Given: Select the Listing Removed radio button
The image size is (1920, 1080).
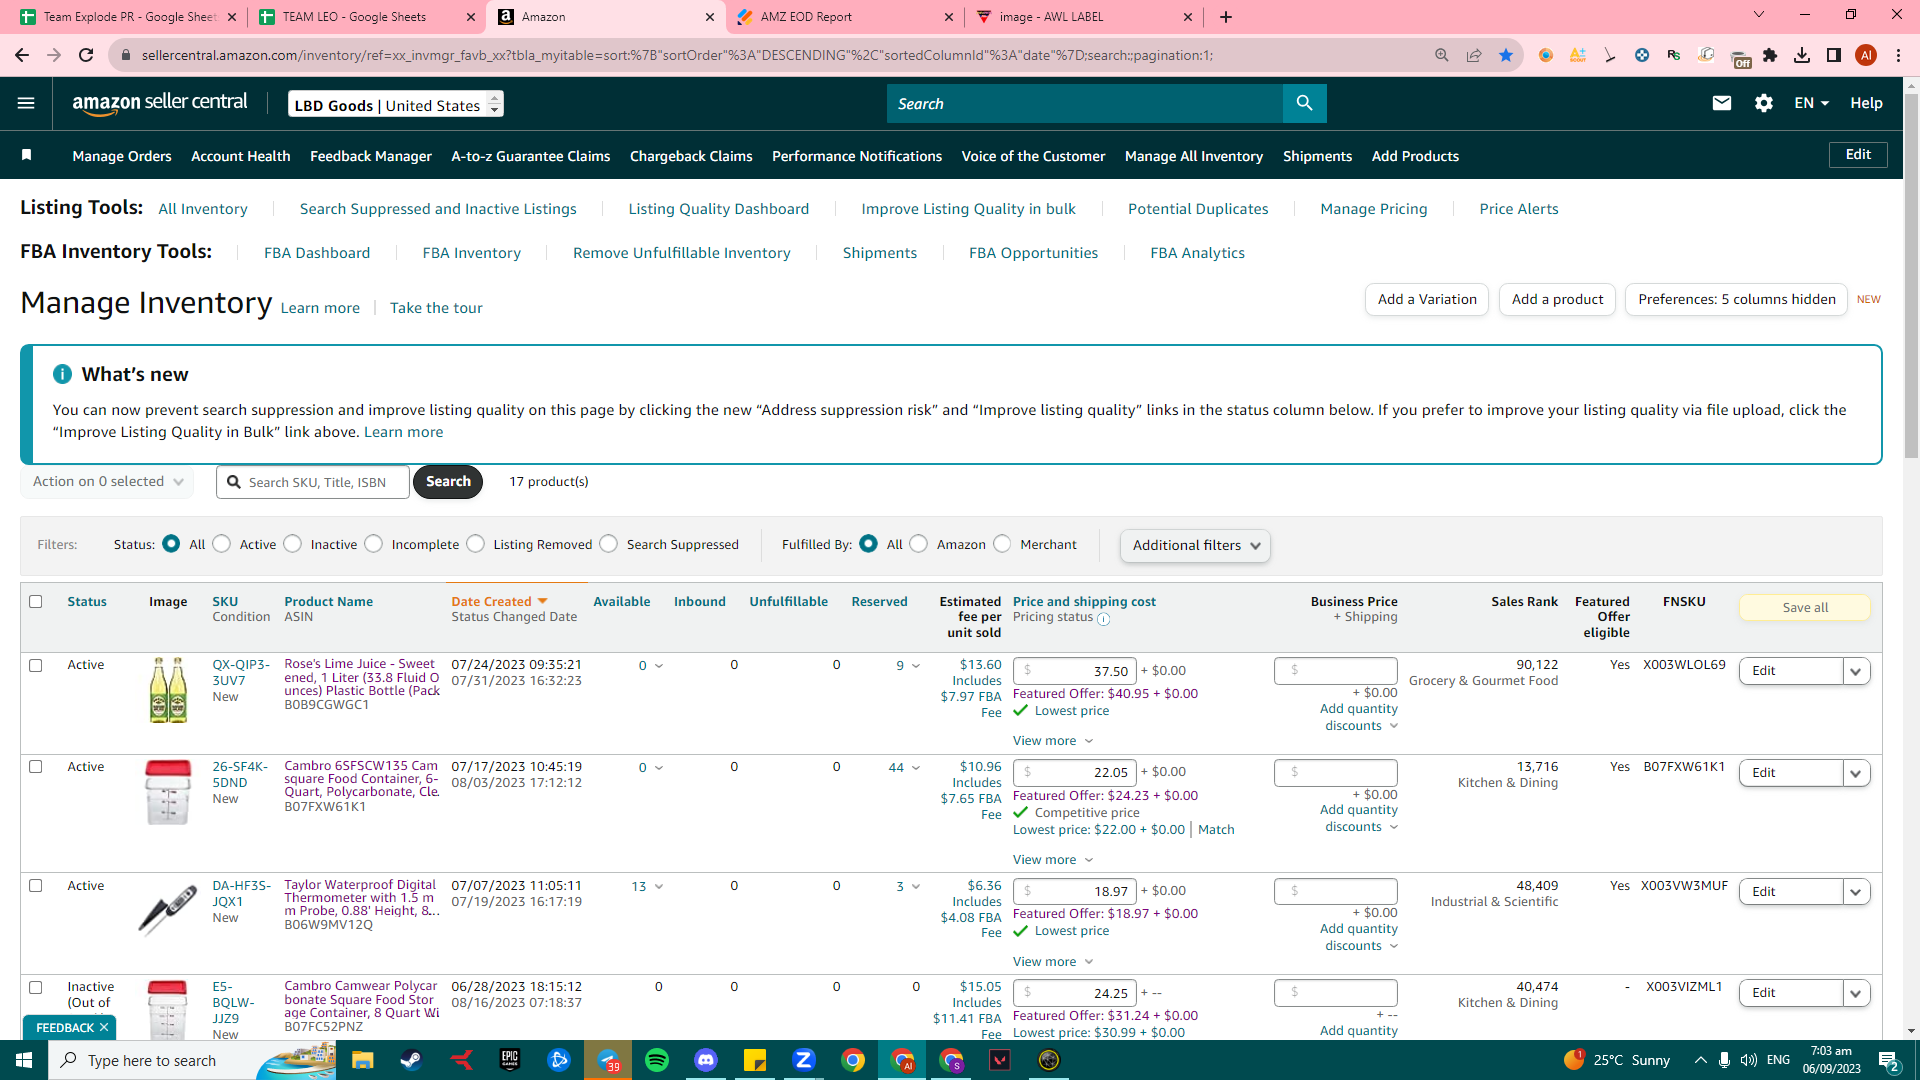Looking at the screenshot, I should tap(476, 544).
